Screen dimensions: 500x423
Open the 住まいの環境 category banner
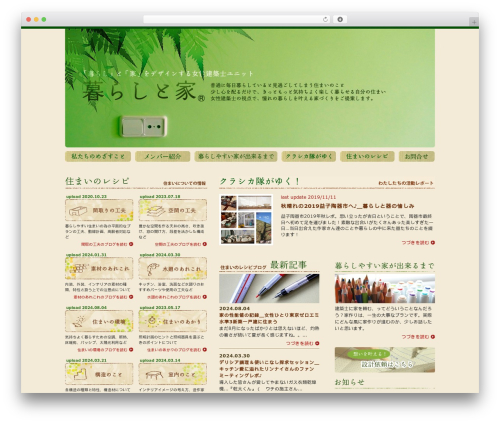click(x=99, y=321)
